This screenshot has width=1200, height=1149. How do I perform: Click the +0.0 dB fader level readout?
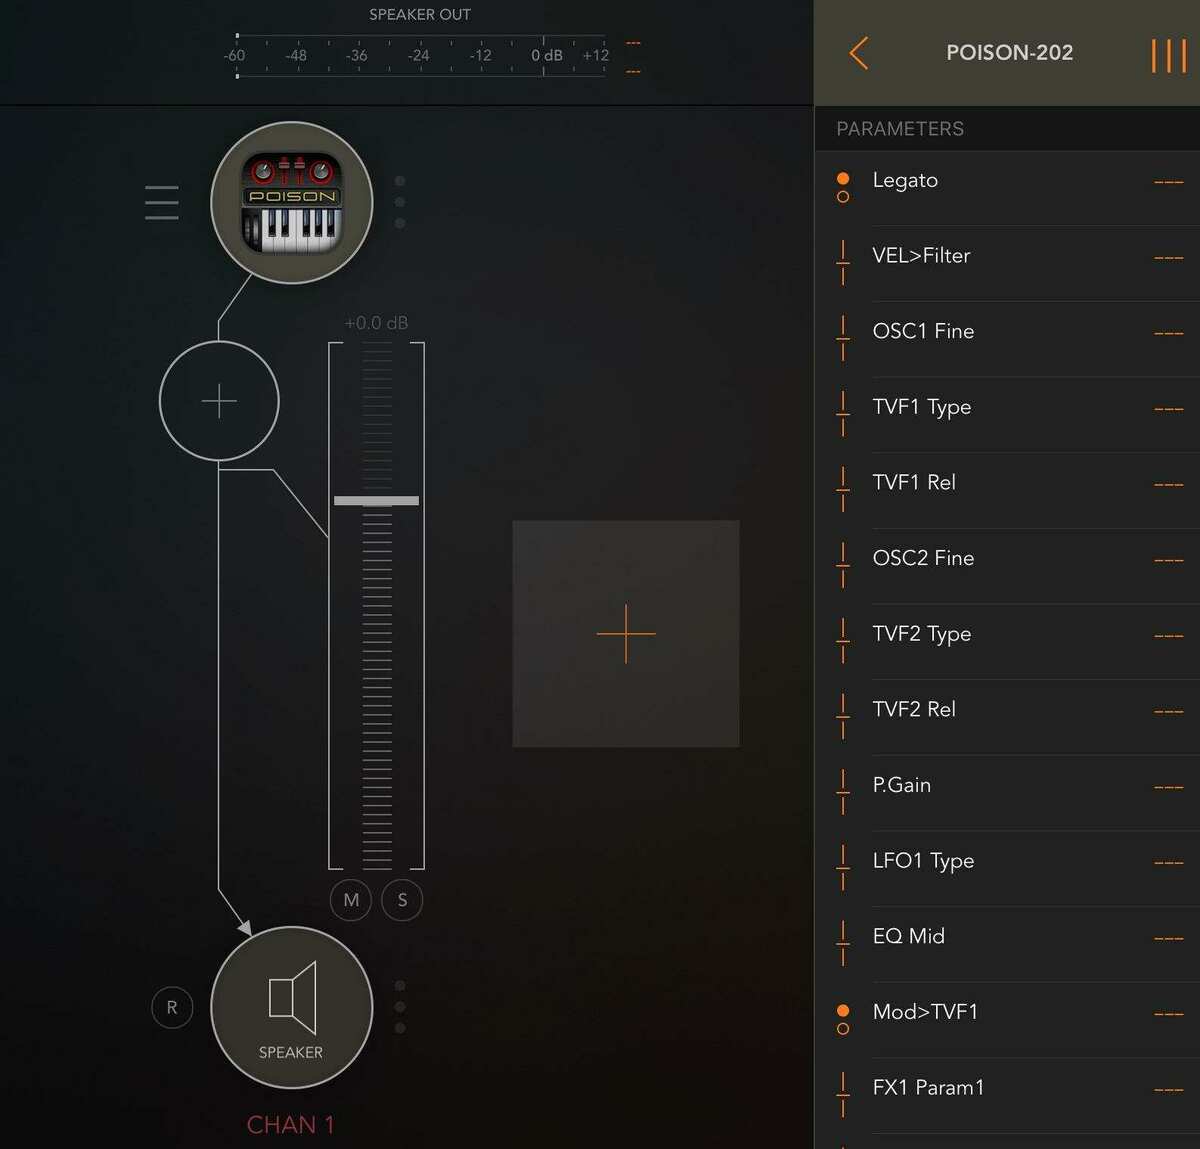pyautogui.click(x=376, y=323)
